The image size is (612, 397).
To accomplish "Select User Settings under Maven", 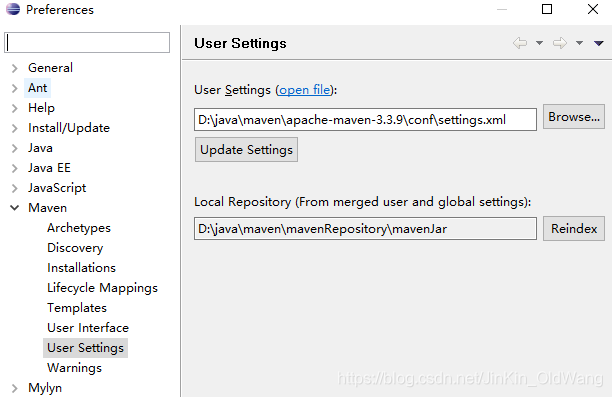I will click(85, 348).
